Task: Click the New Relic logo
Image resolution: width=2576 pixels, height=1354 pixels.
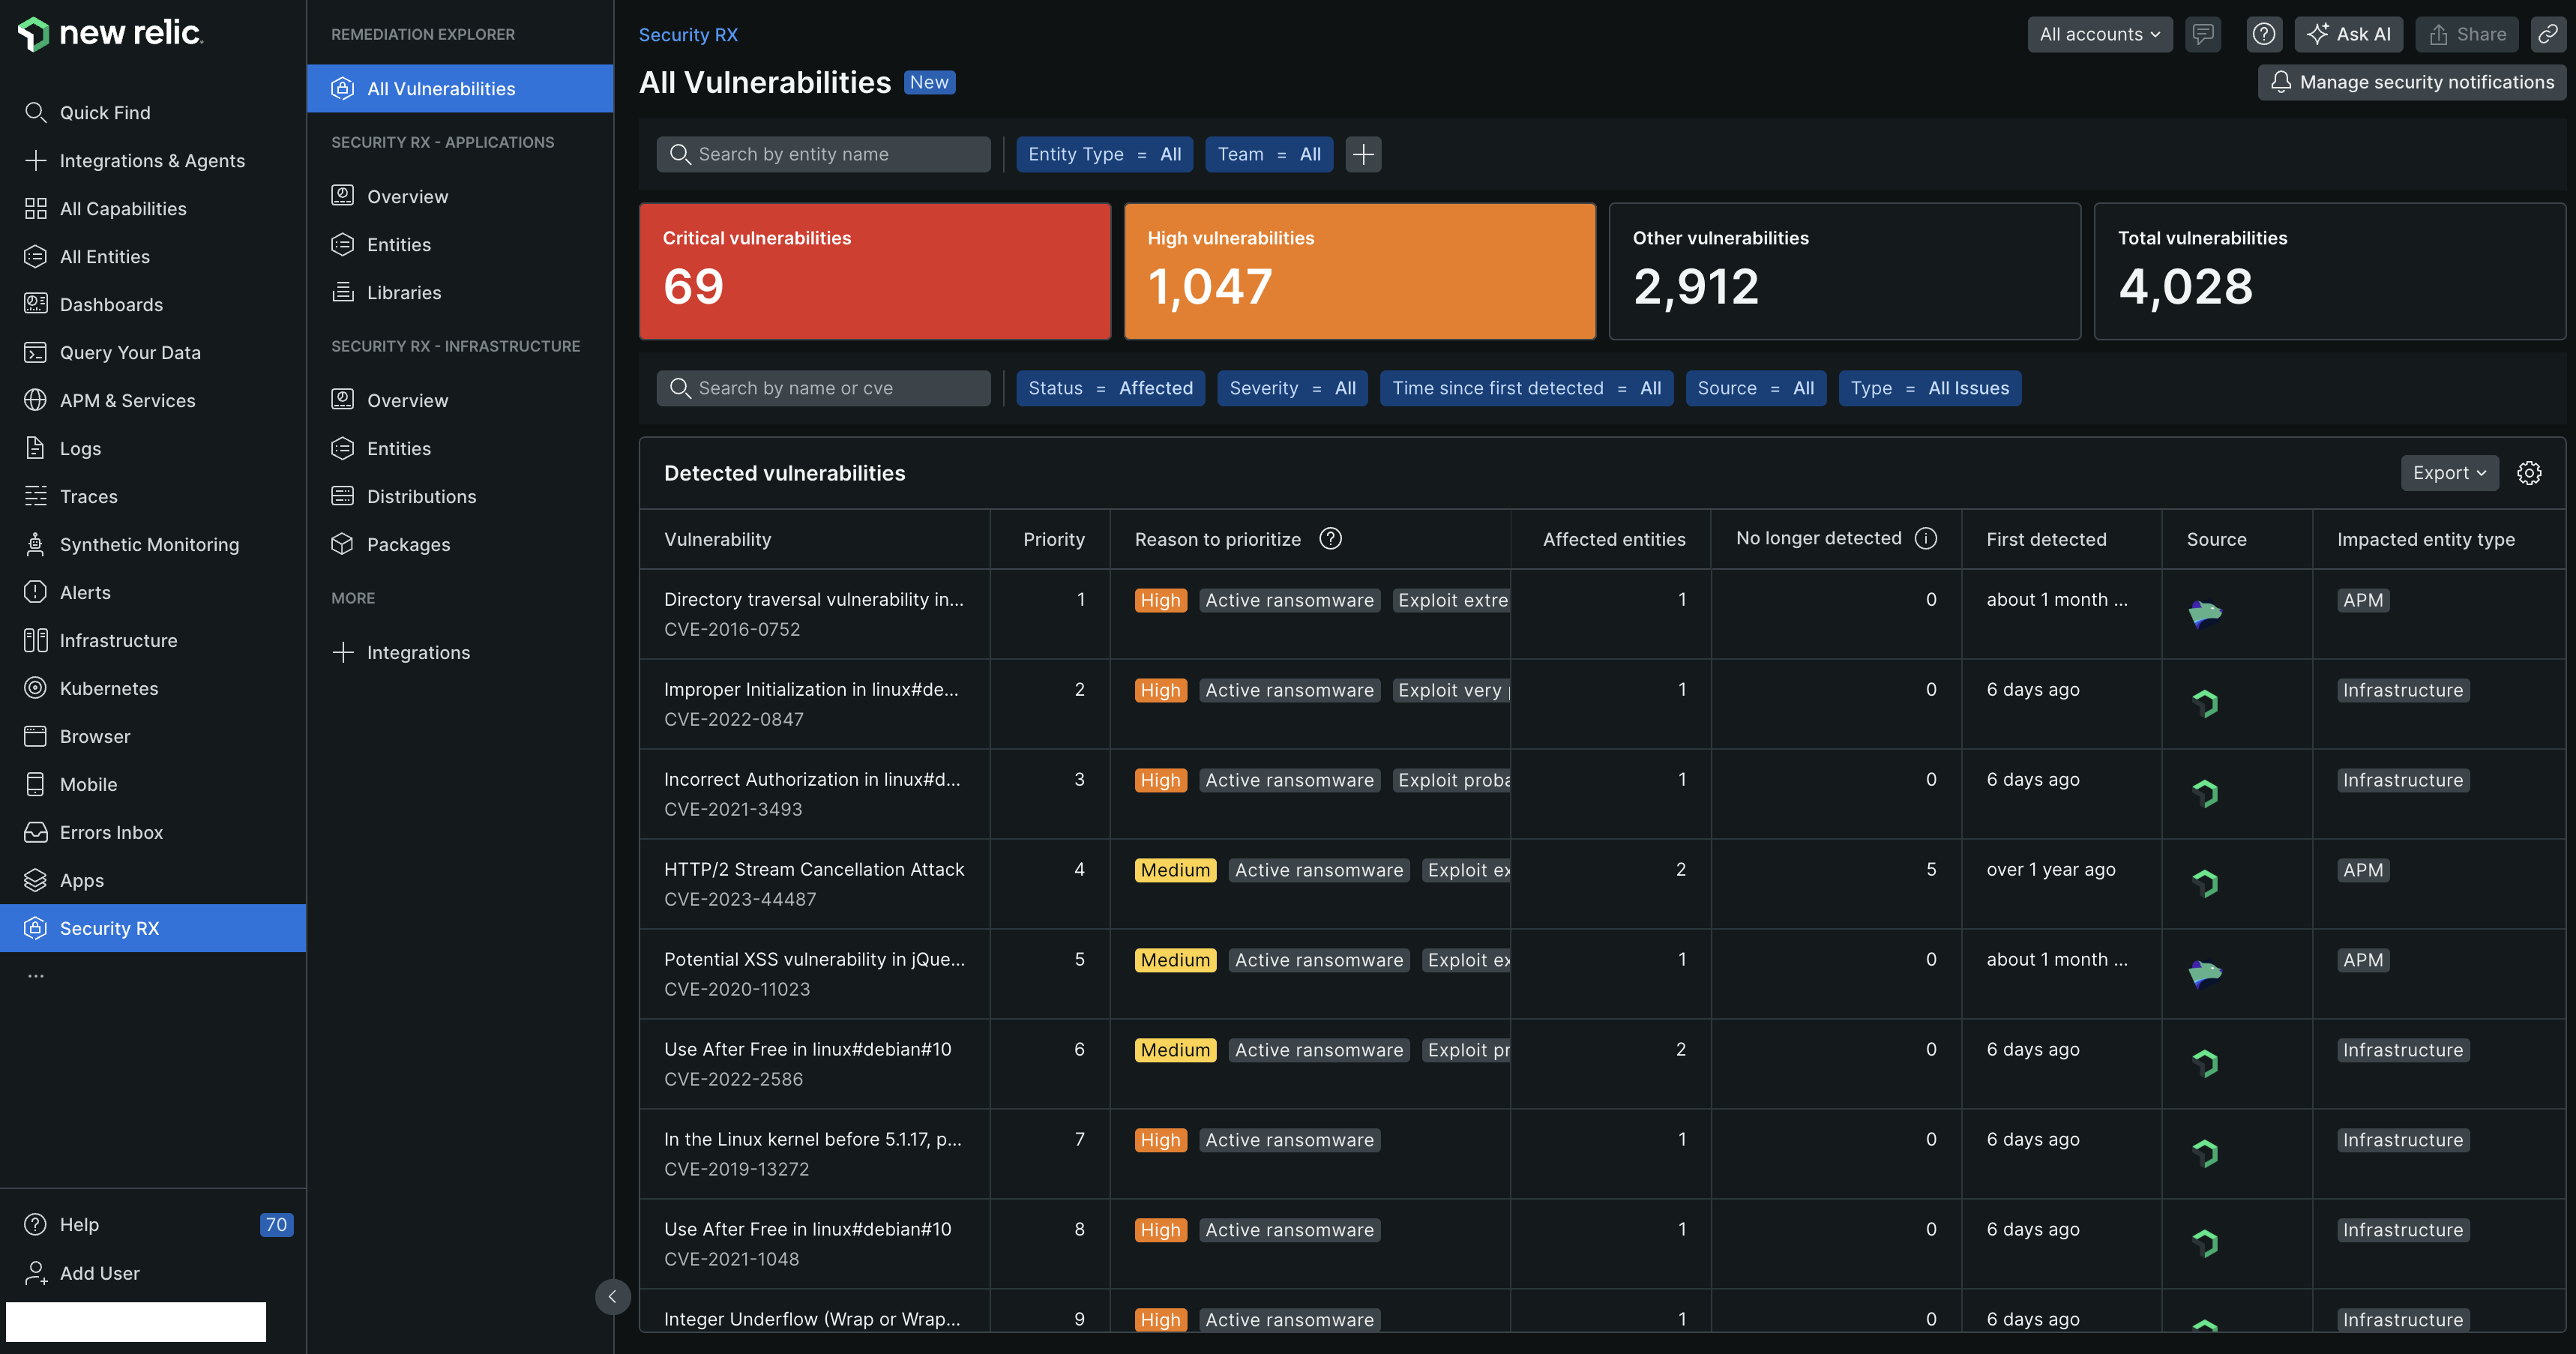Action: tap(110, 32)
